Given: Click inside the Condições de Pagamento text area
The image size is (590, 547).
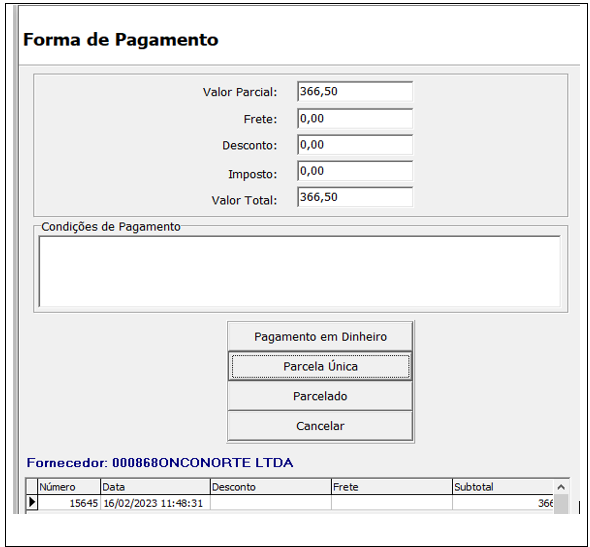Looking at the screenshot, I should point(300,271).
